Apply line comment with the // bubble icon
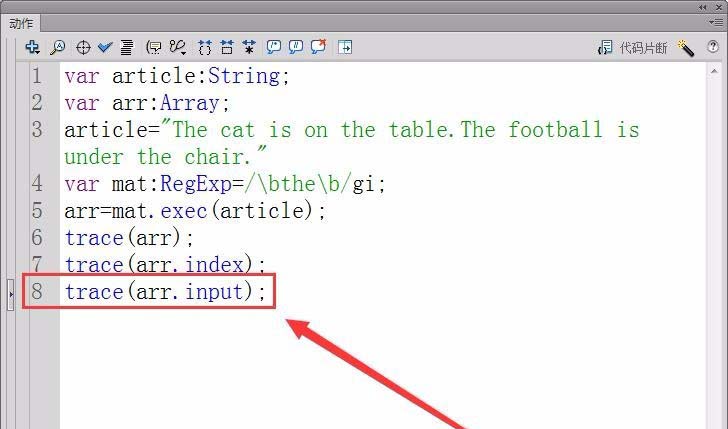This screenshot has height=429, width=728. (296, 47)
